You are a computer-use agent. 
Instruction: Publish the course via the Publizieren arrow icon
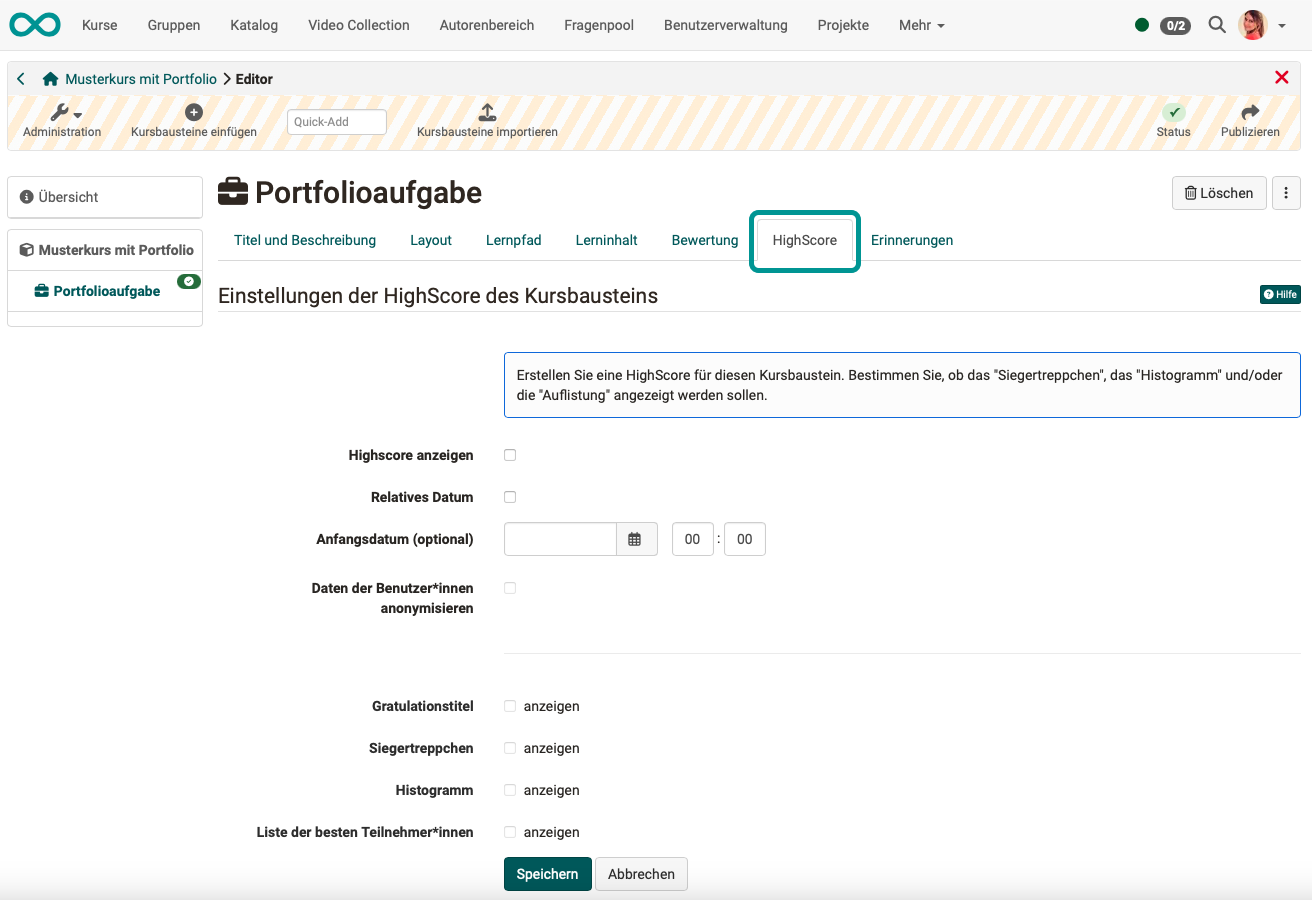pyautogui.click(x=1250, y=112)
